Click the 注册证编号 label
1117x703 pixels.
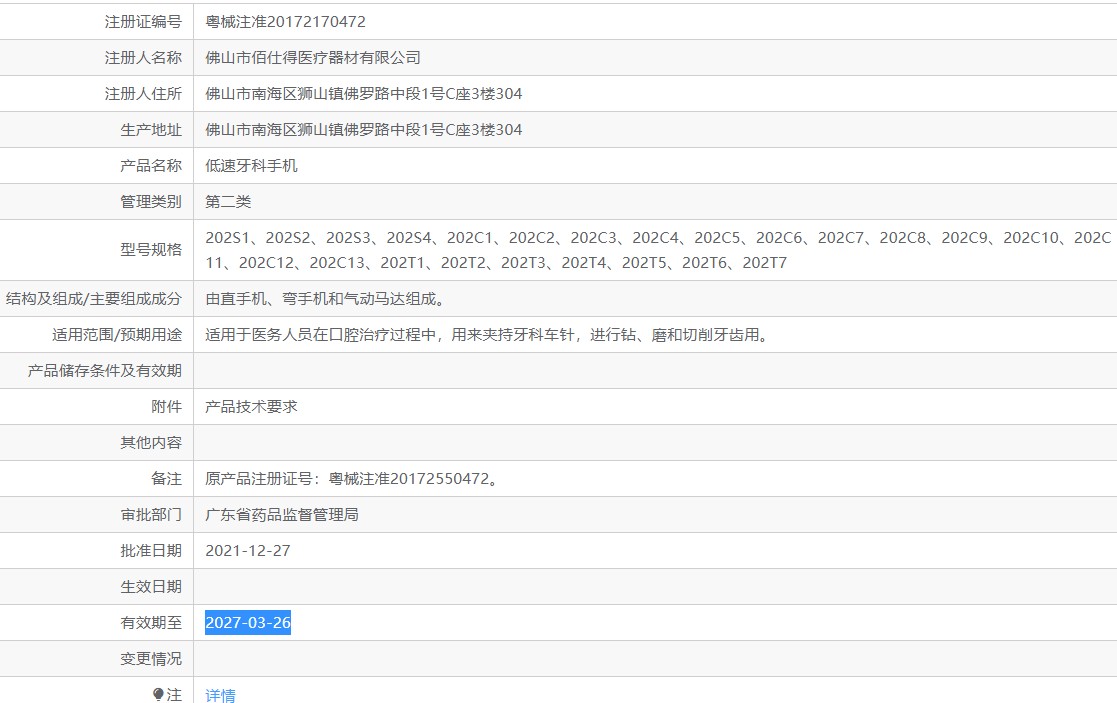tap(143, 22)
